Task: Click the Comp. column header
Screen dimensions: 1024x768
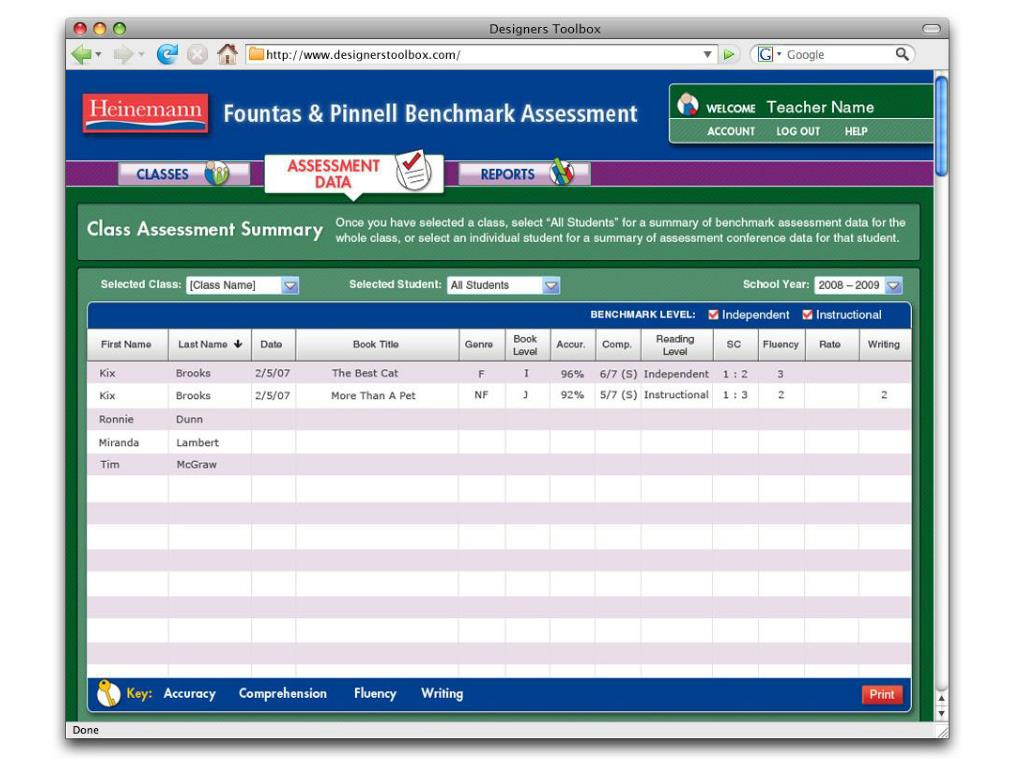Action: tap(617, 344)
